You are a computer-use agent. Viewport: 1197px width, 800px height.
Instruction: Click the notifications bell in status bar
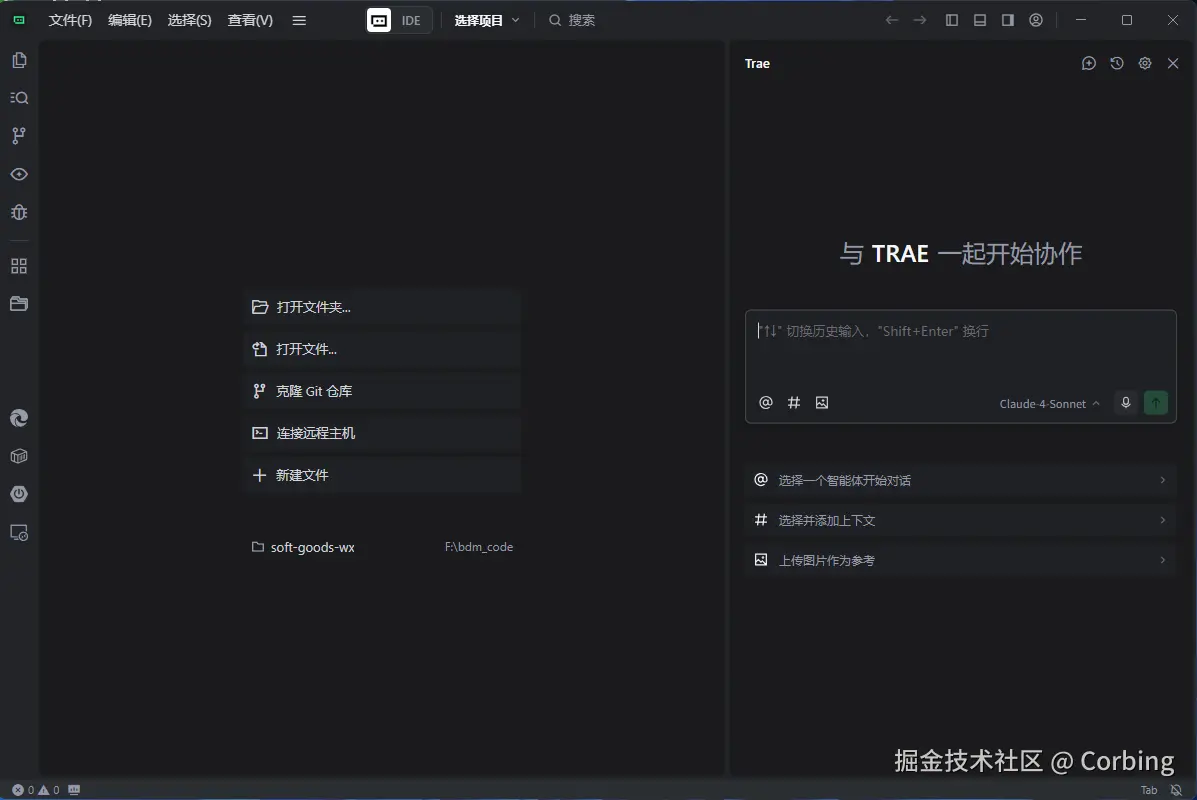pyautogui.click(x=1176, y=791)
